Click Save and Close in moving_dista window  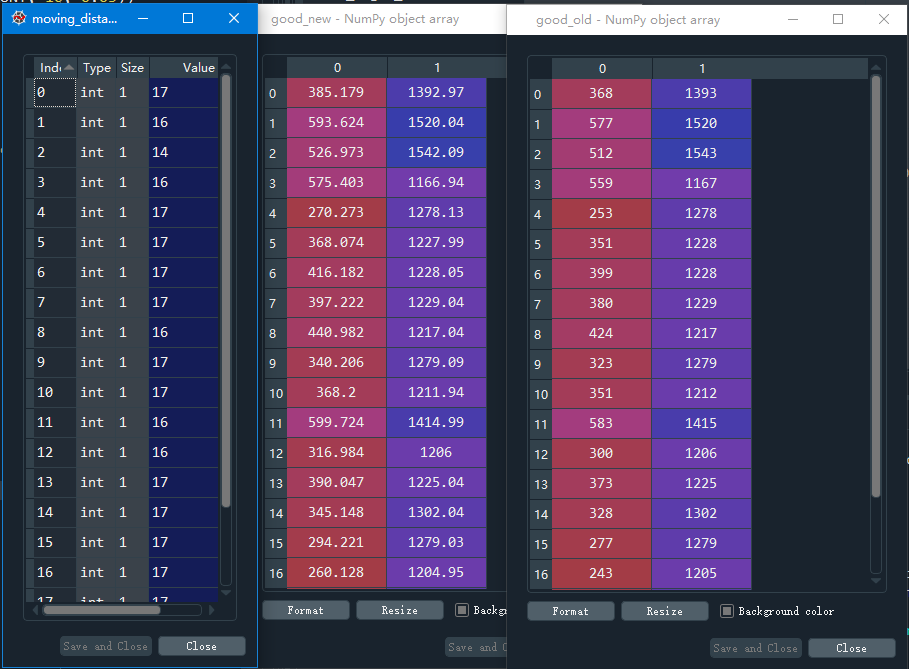click(x=106, y=646)
